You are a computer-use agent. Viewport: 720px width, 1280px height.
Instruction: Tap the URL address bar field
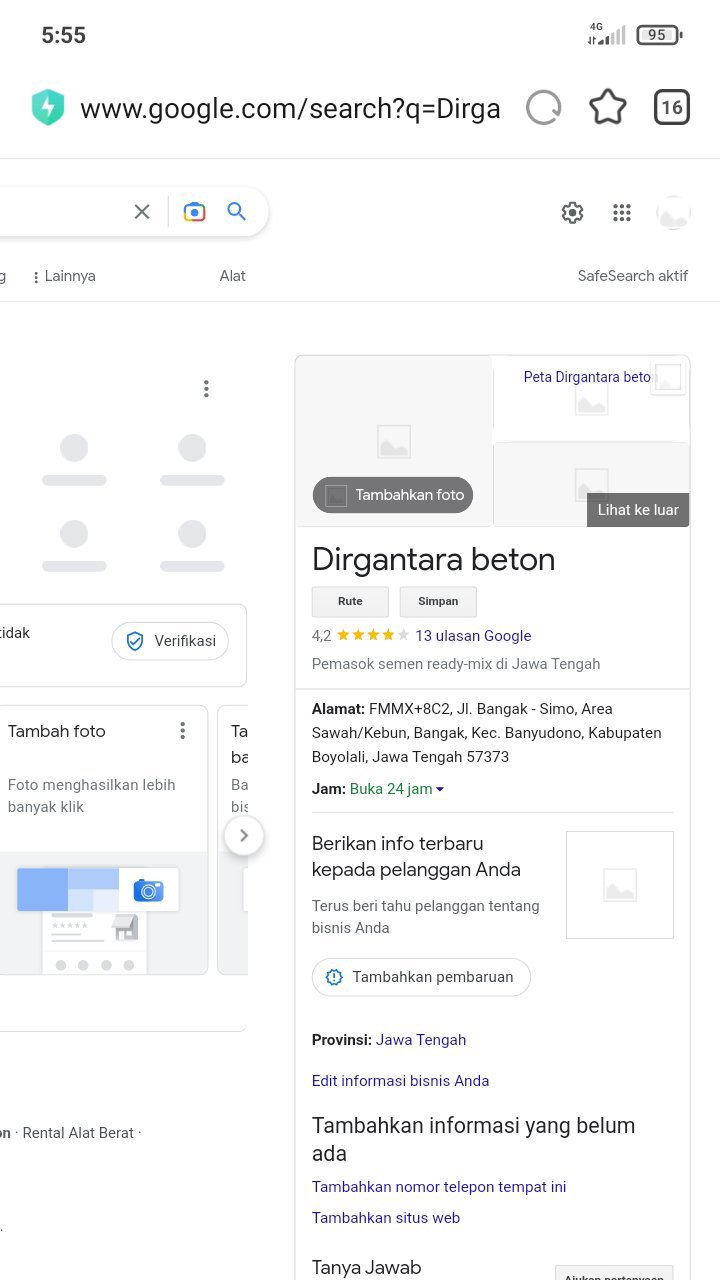coord(290,108)
